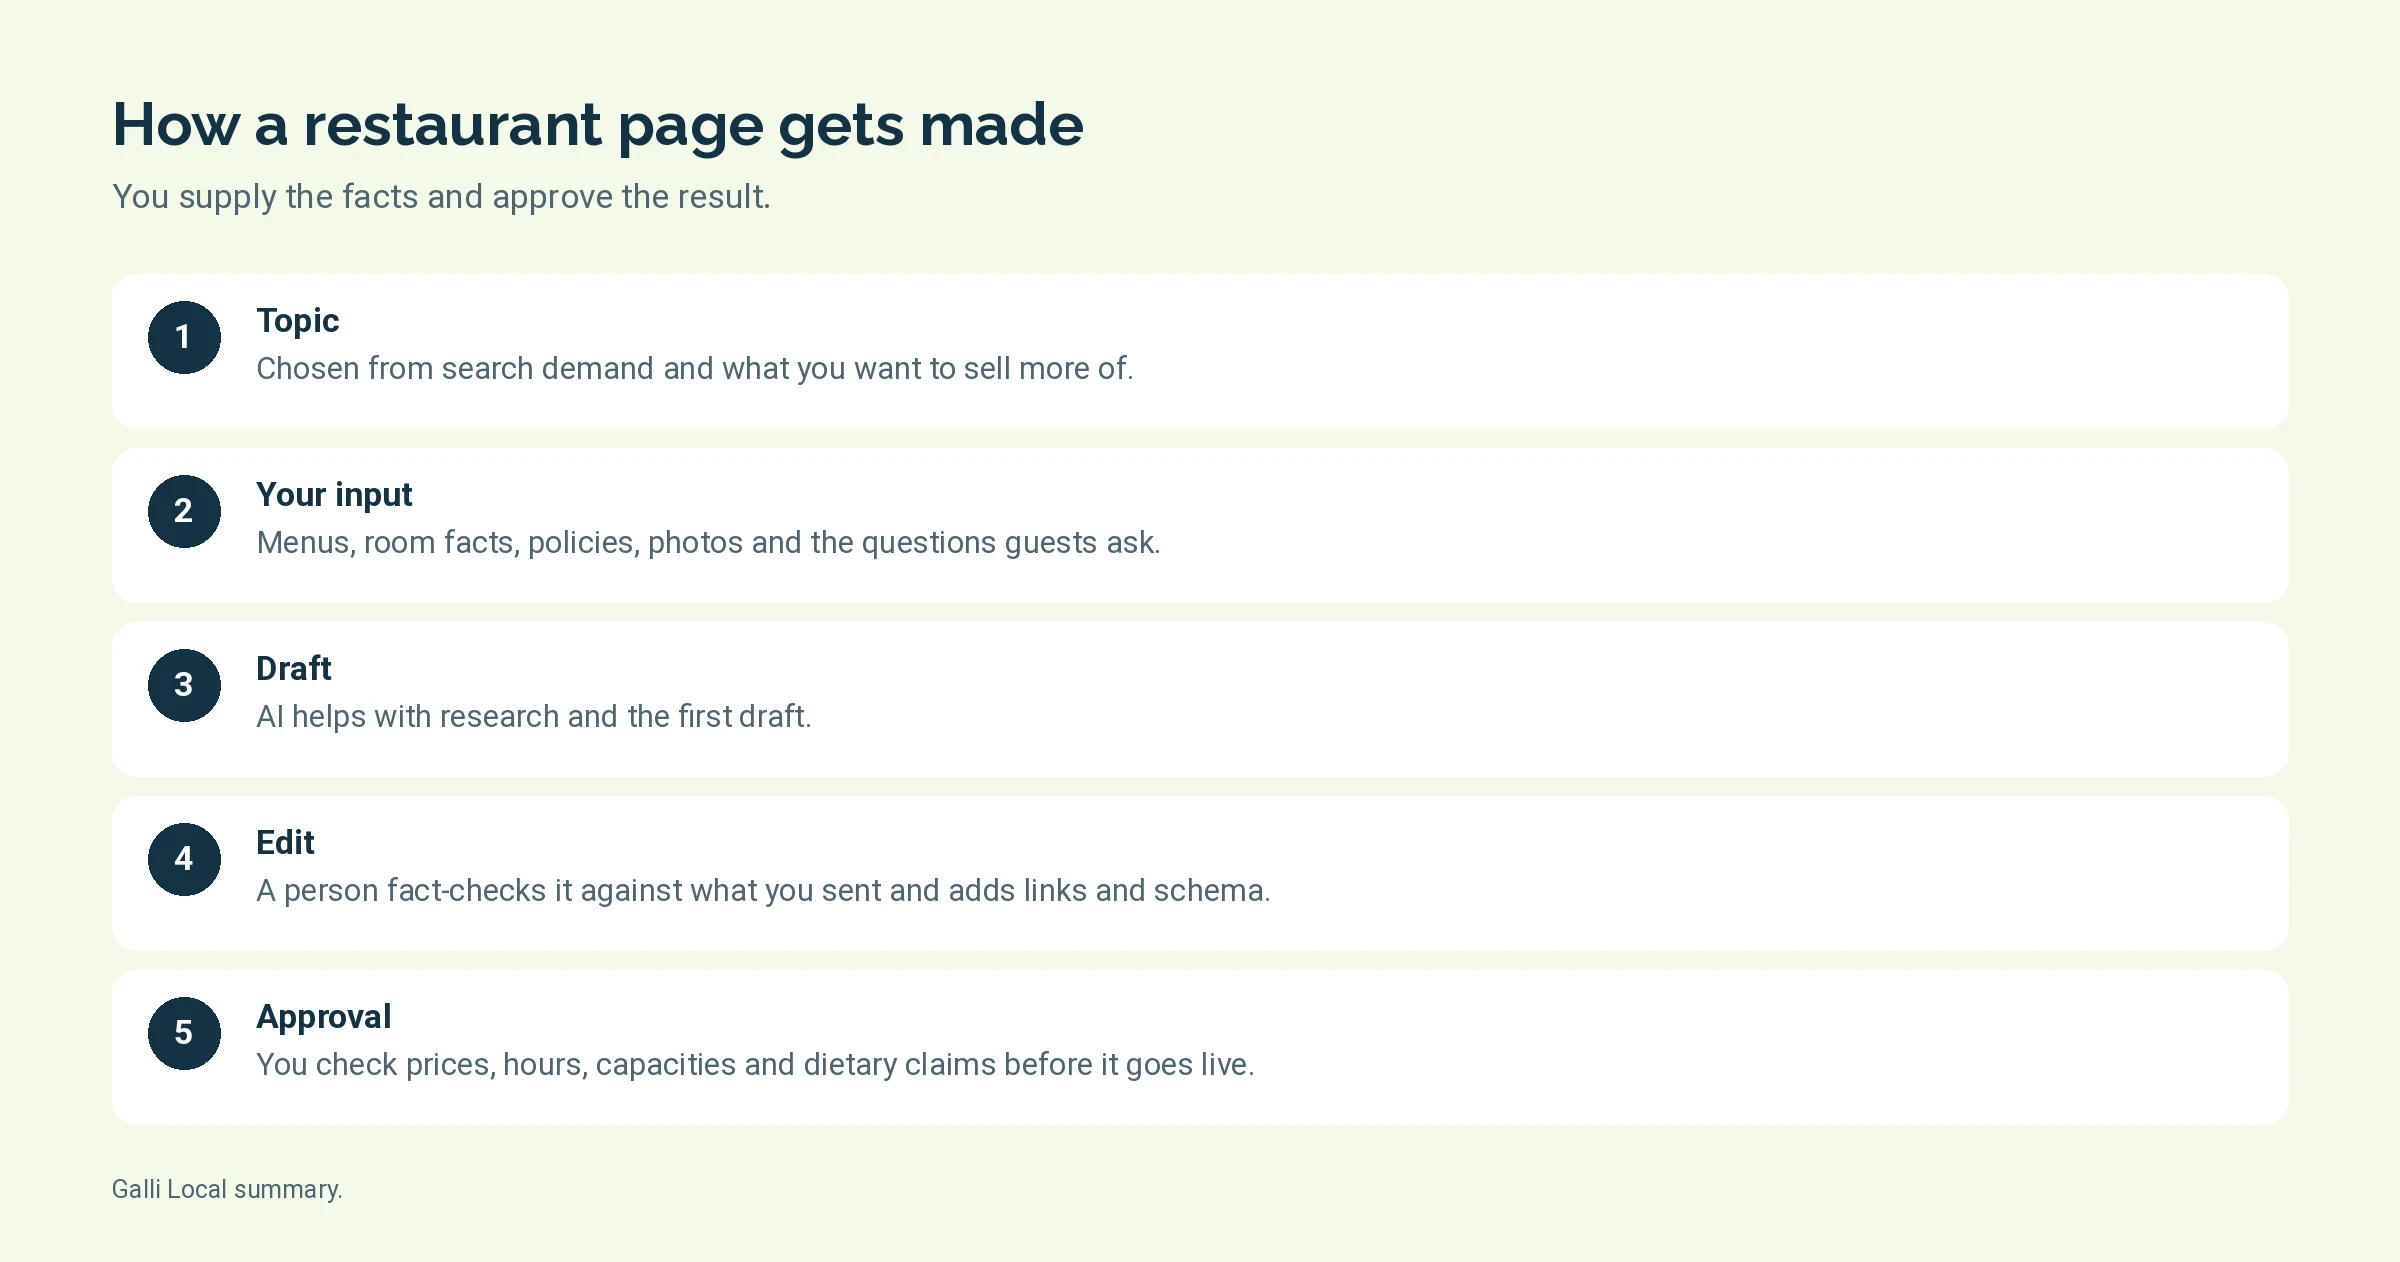Click the step 5 number circle
Viewport: 2400px width, 1262px height.
(x=184, y=1033)
